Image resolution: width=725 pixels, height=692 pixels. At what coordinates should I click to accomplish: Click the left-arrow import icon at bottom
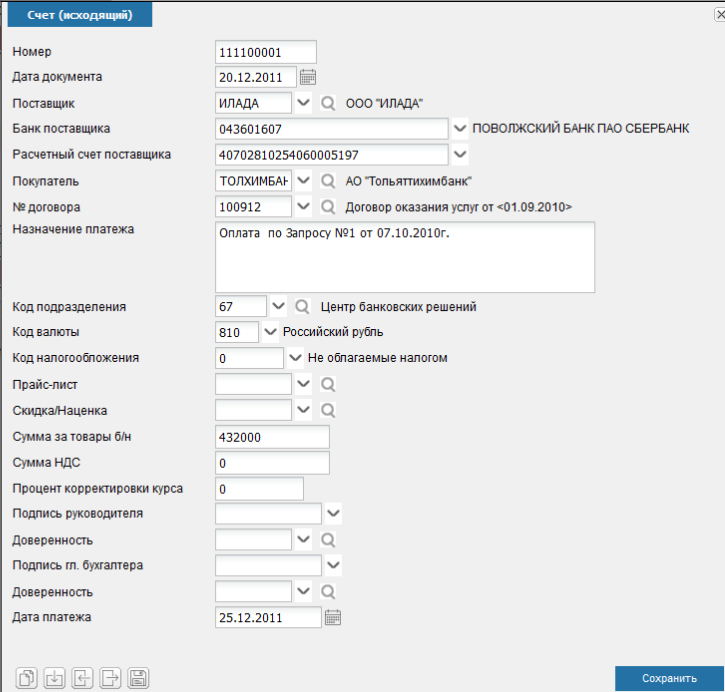coord(82,678)
